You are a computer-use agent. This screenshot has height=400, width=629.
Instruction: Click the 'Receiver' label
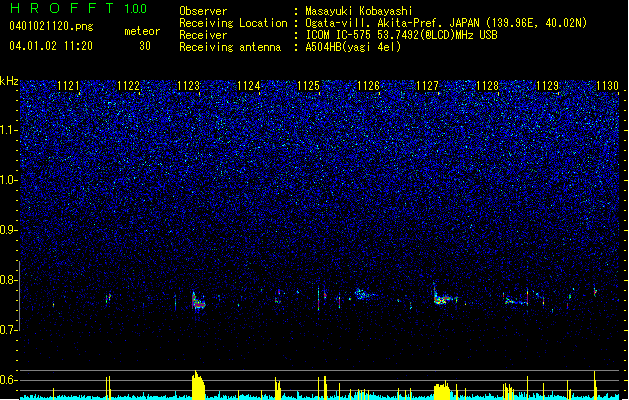(203, 35)
